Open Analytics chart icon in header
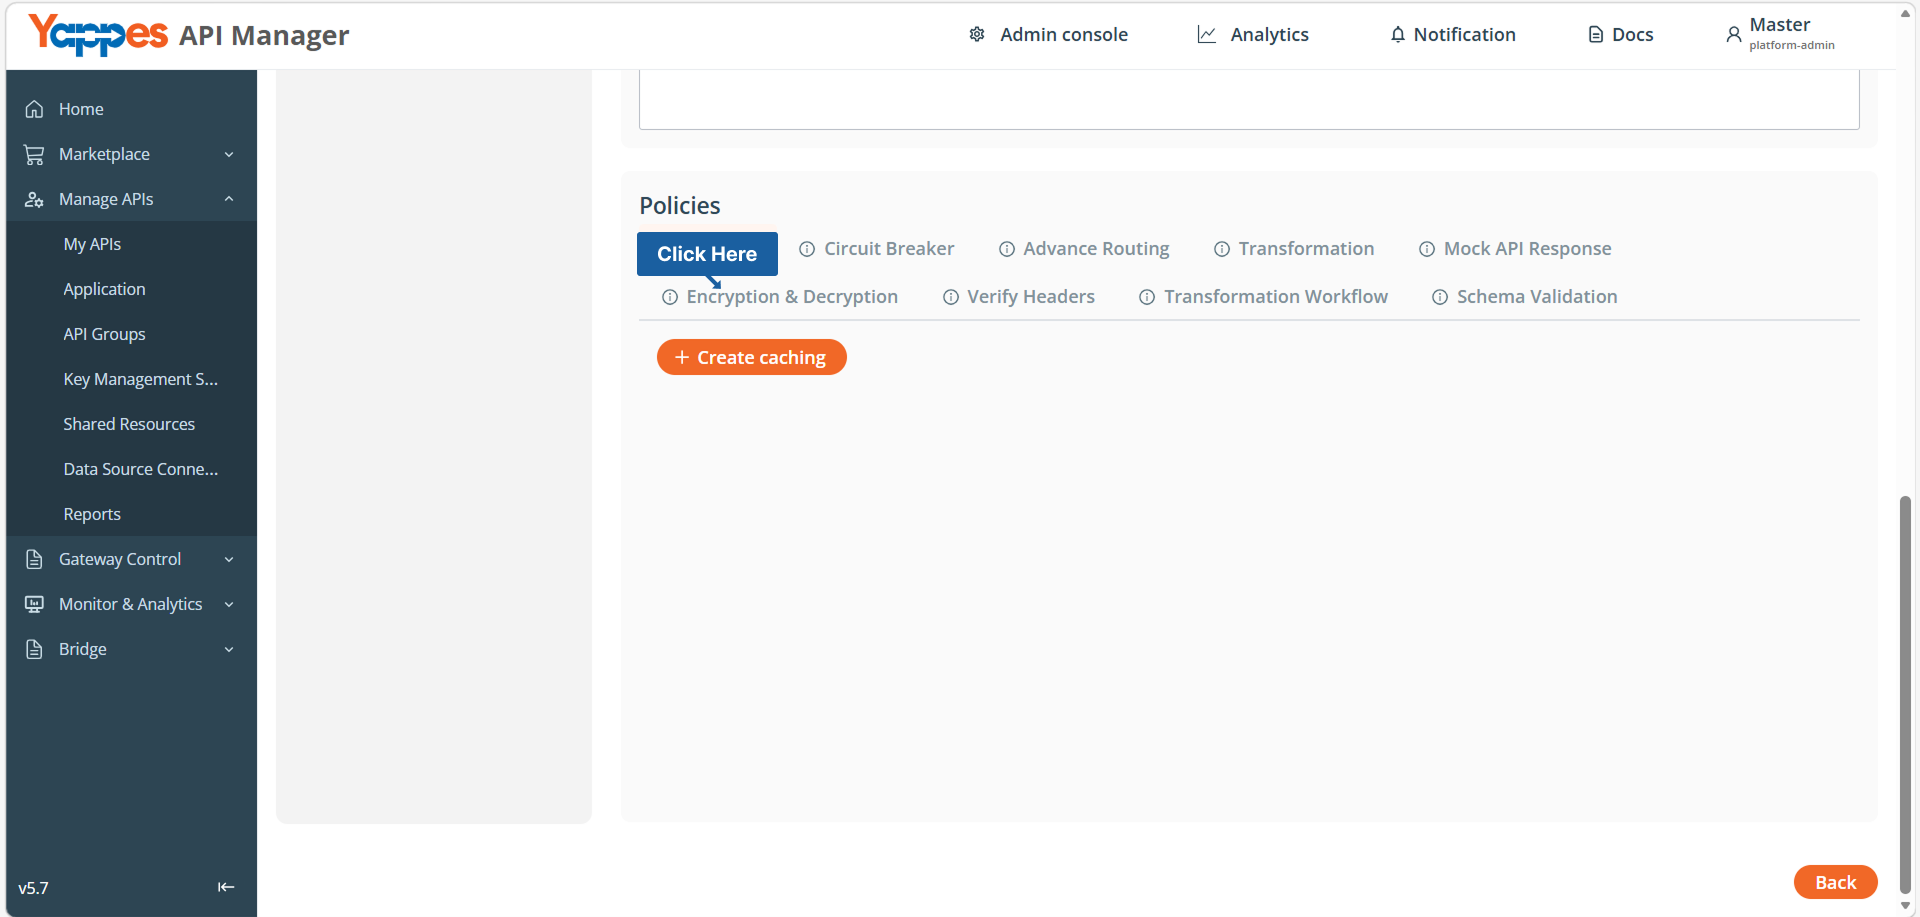This screenshot has width=1920, height=917. click(1207, 35)
